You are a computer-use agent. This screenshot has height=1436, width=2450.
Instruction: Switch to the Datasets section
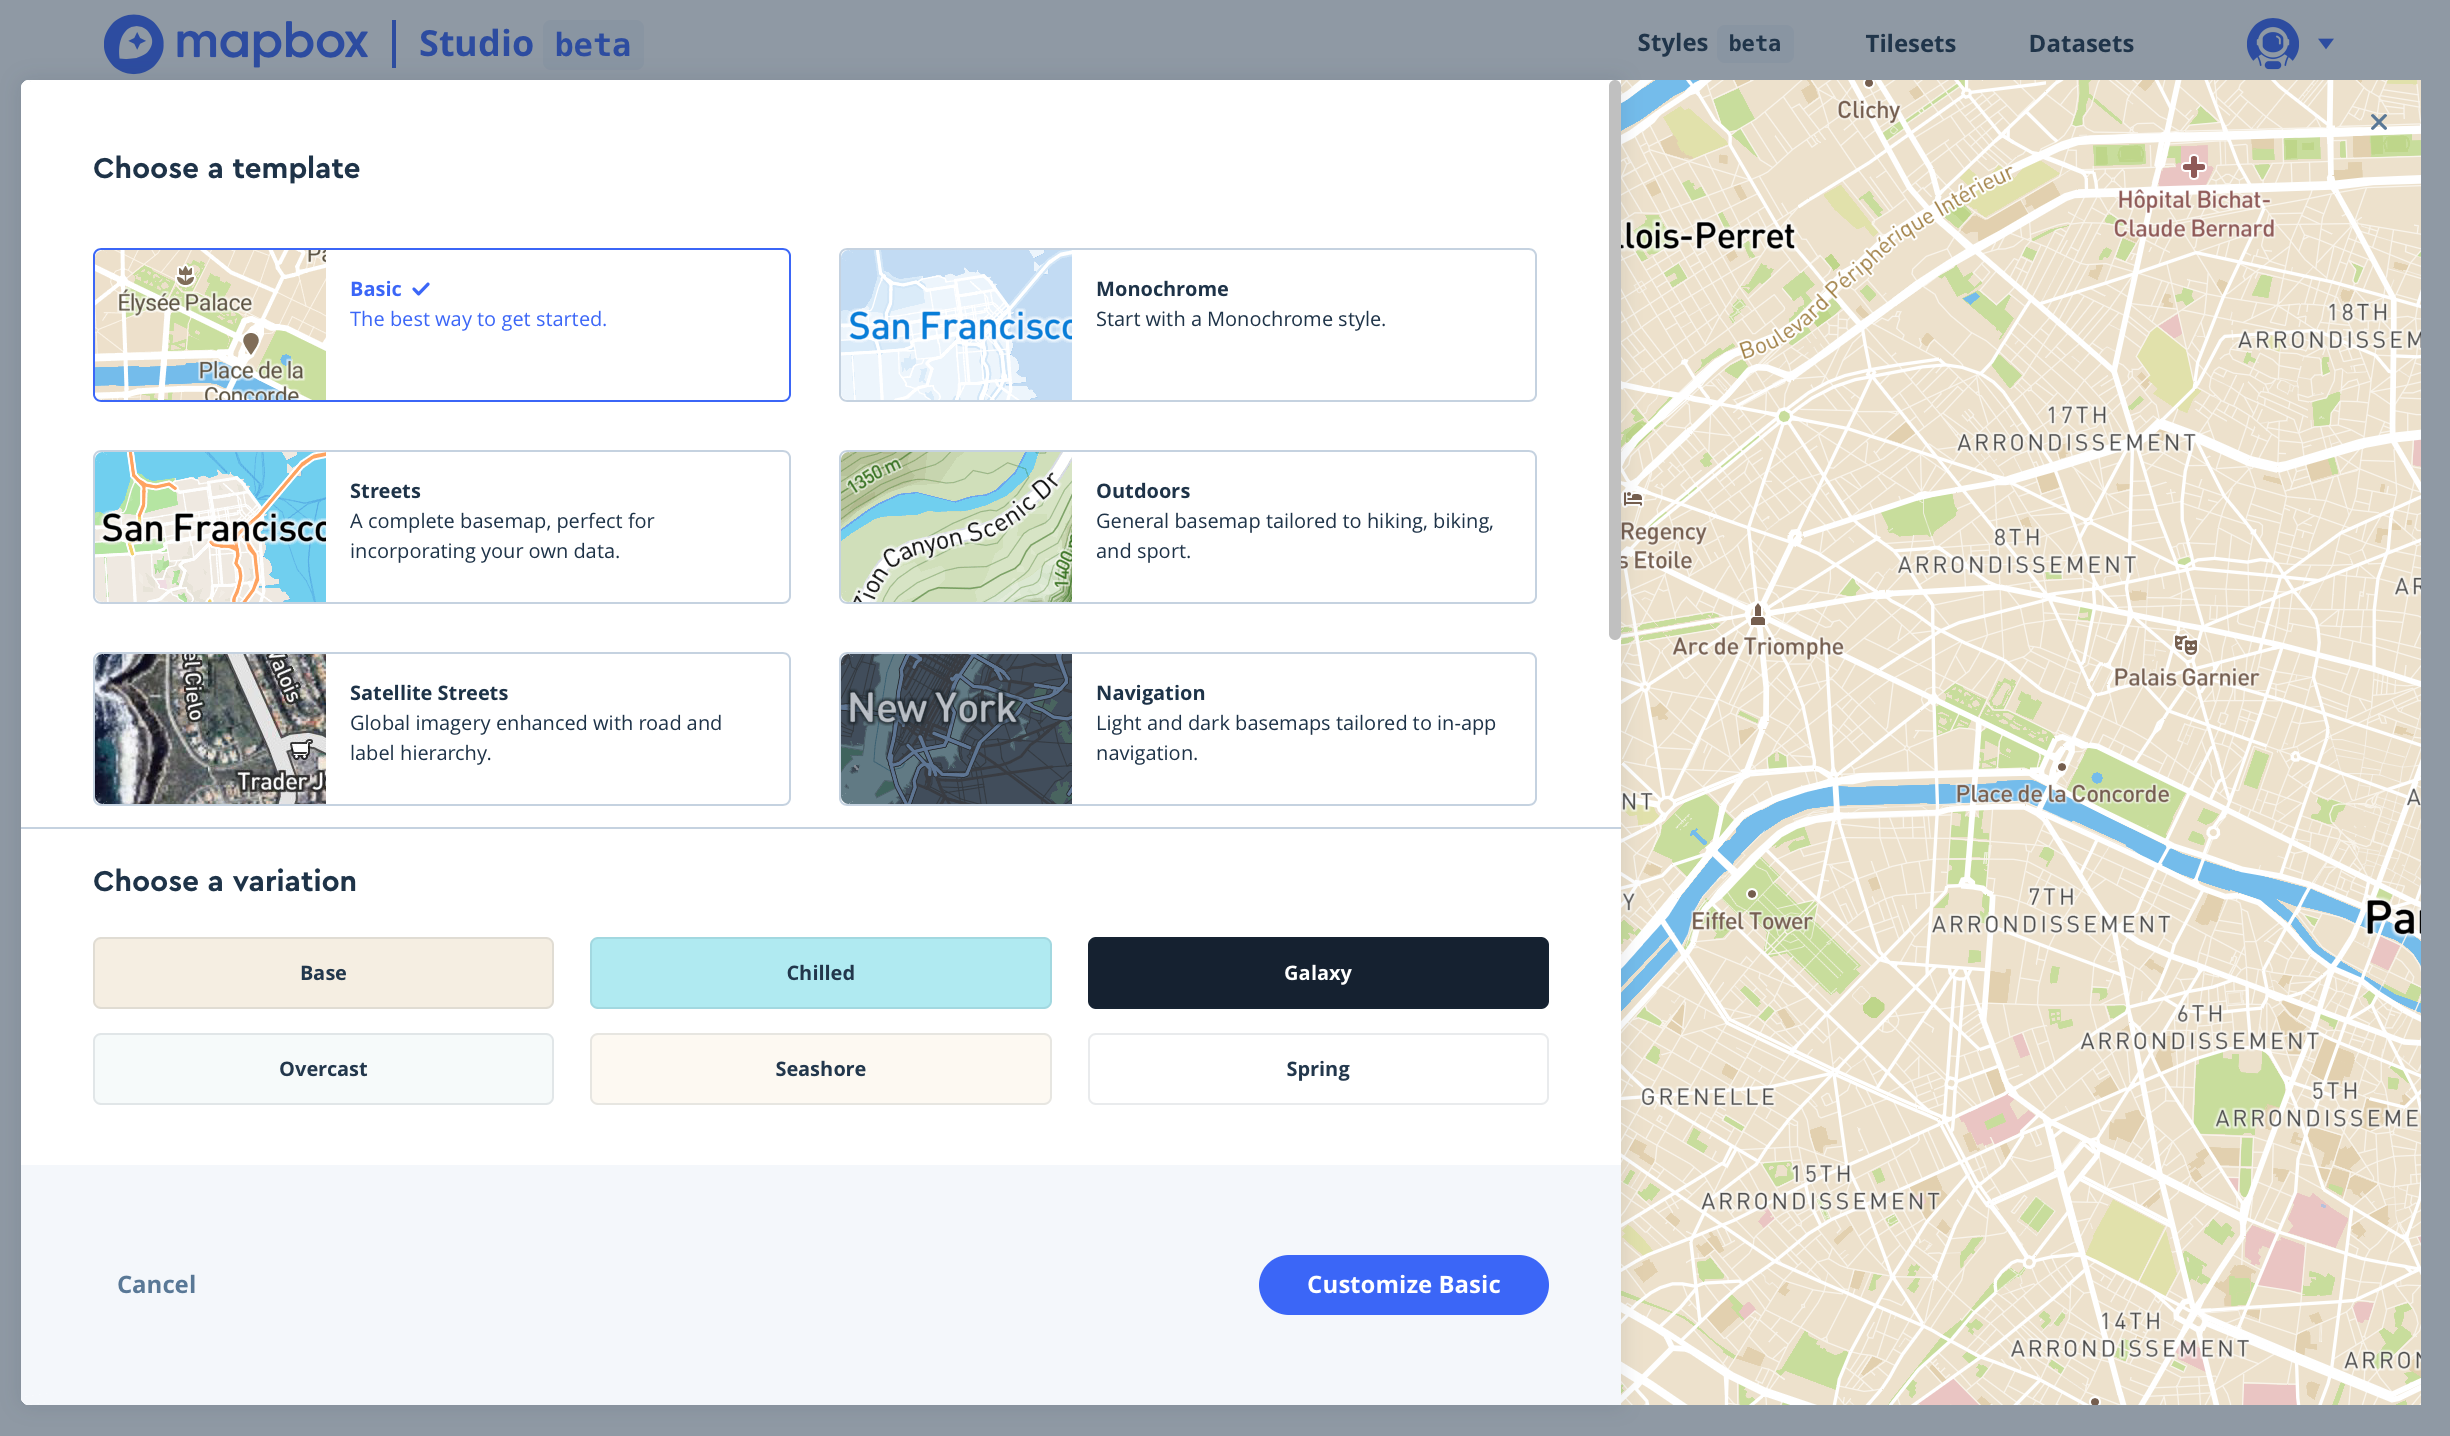[x=2081, y=42]
